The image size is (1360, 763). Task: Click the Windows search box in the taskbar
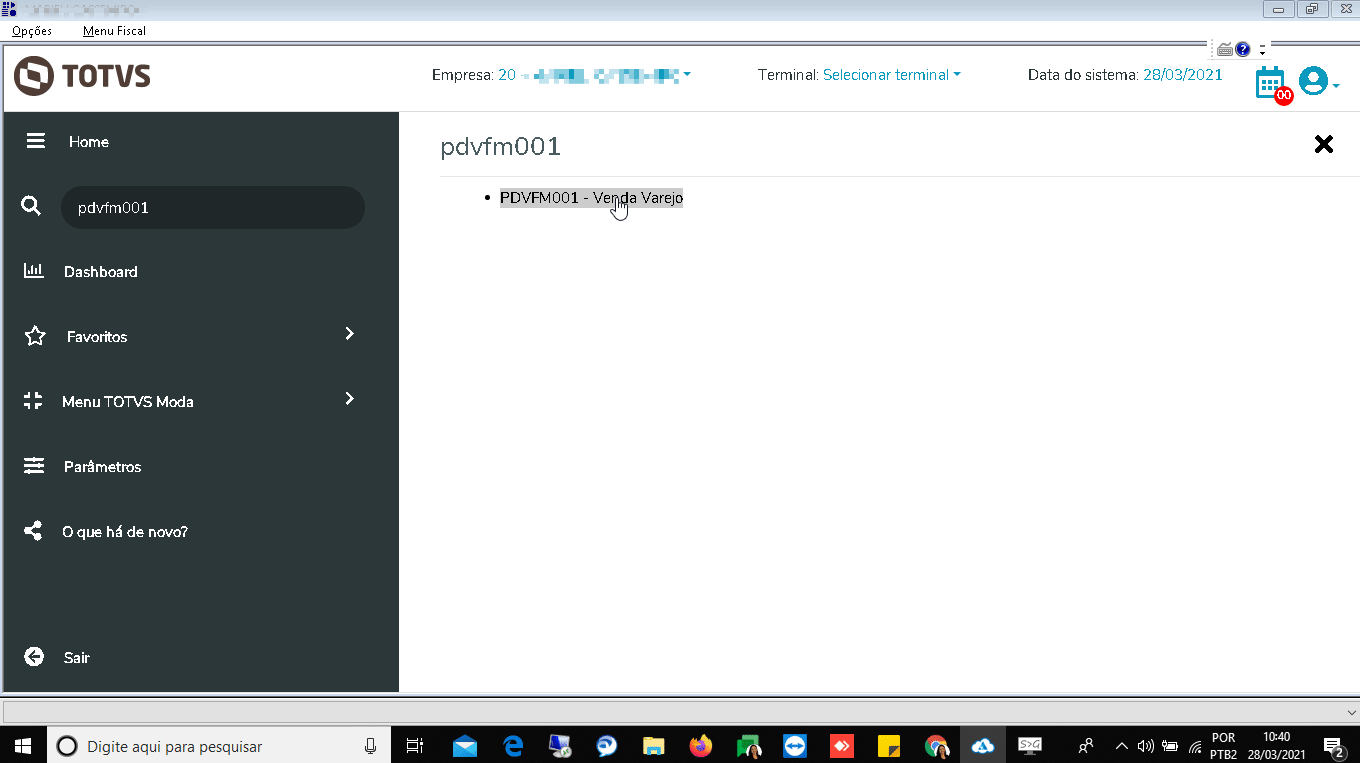coord(219,746)
